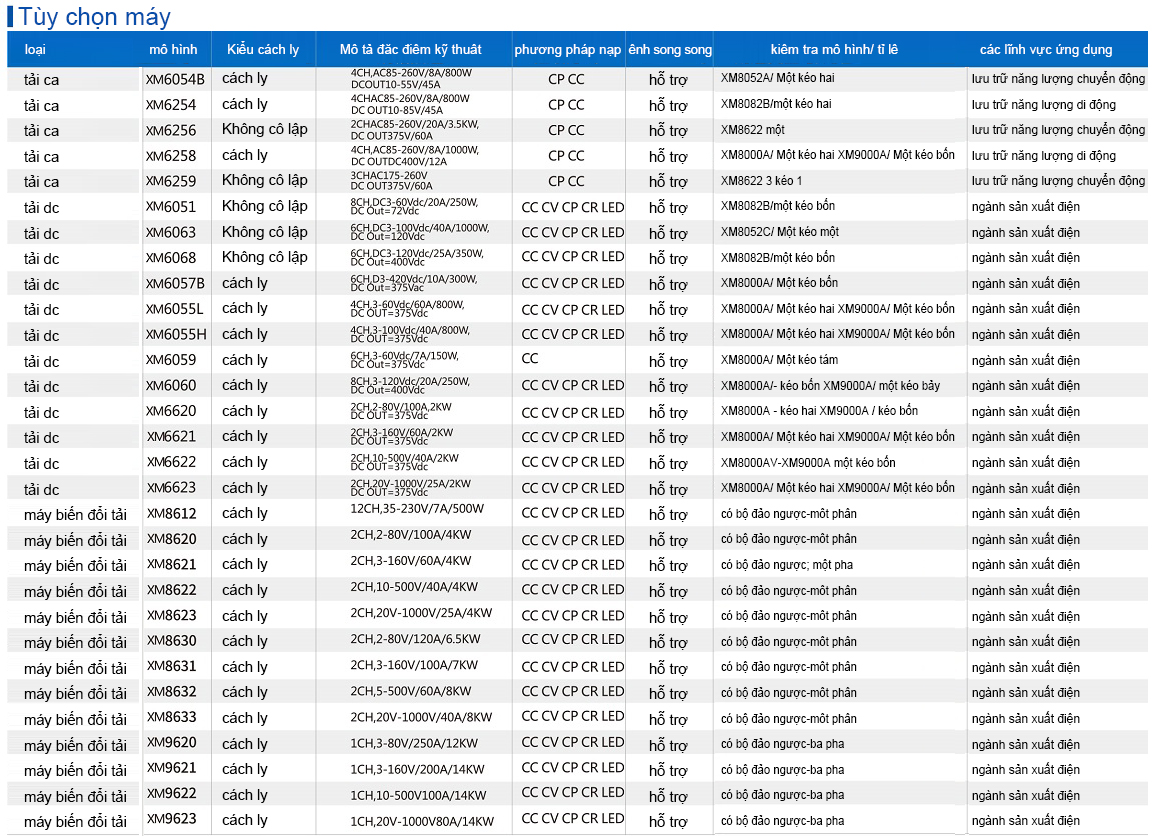Click the 'Mô tả đặc điểm kỹ thuật' header
The width and height of the screenshot is (1156, 836).
411,49
